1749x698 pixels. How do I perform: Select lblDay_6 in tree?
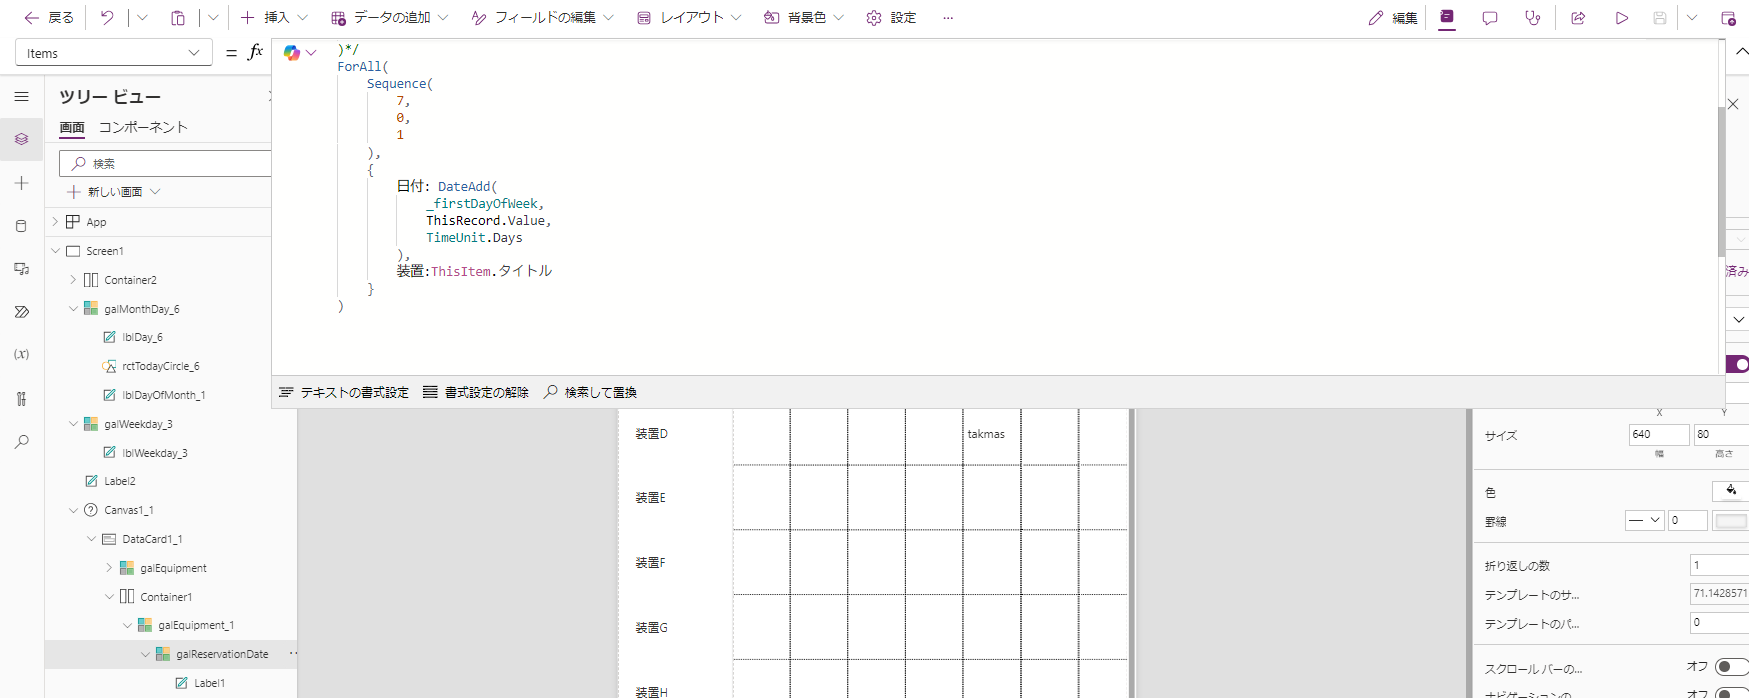(x=142, y=338)
